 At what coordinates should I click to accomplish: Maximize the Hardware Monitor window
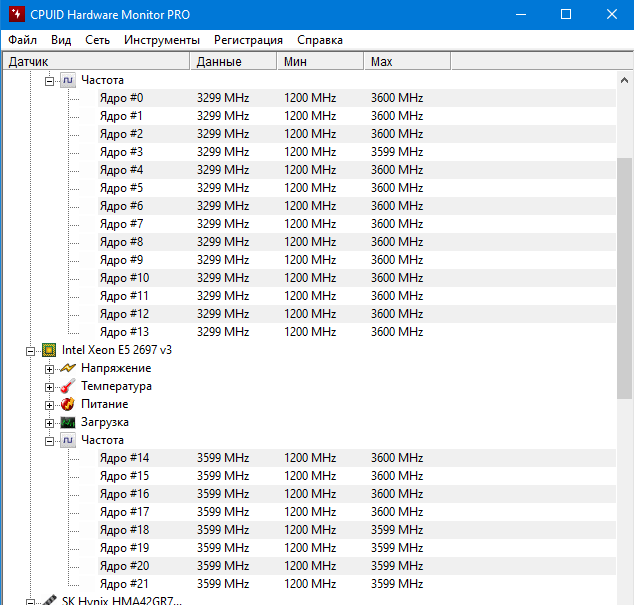click(x=566, y=15)
